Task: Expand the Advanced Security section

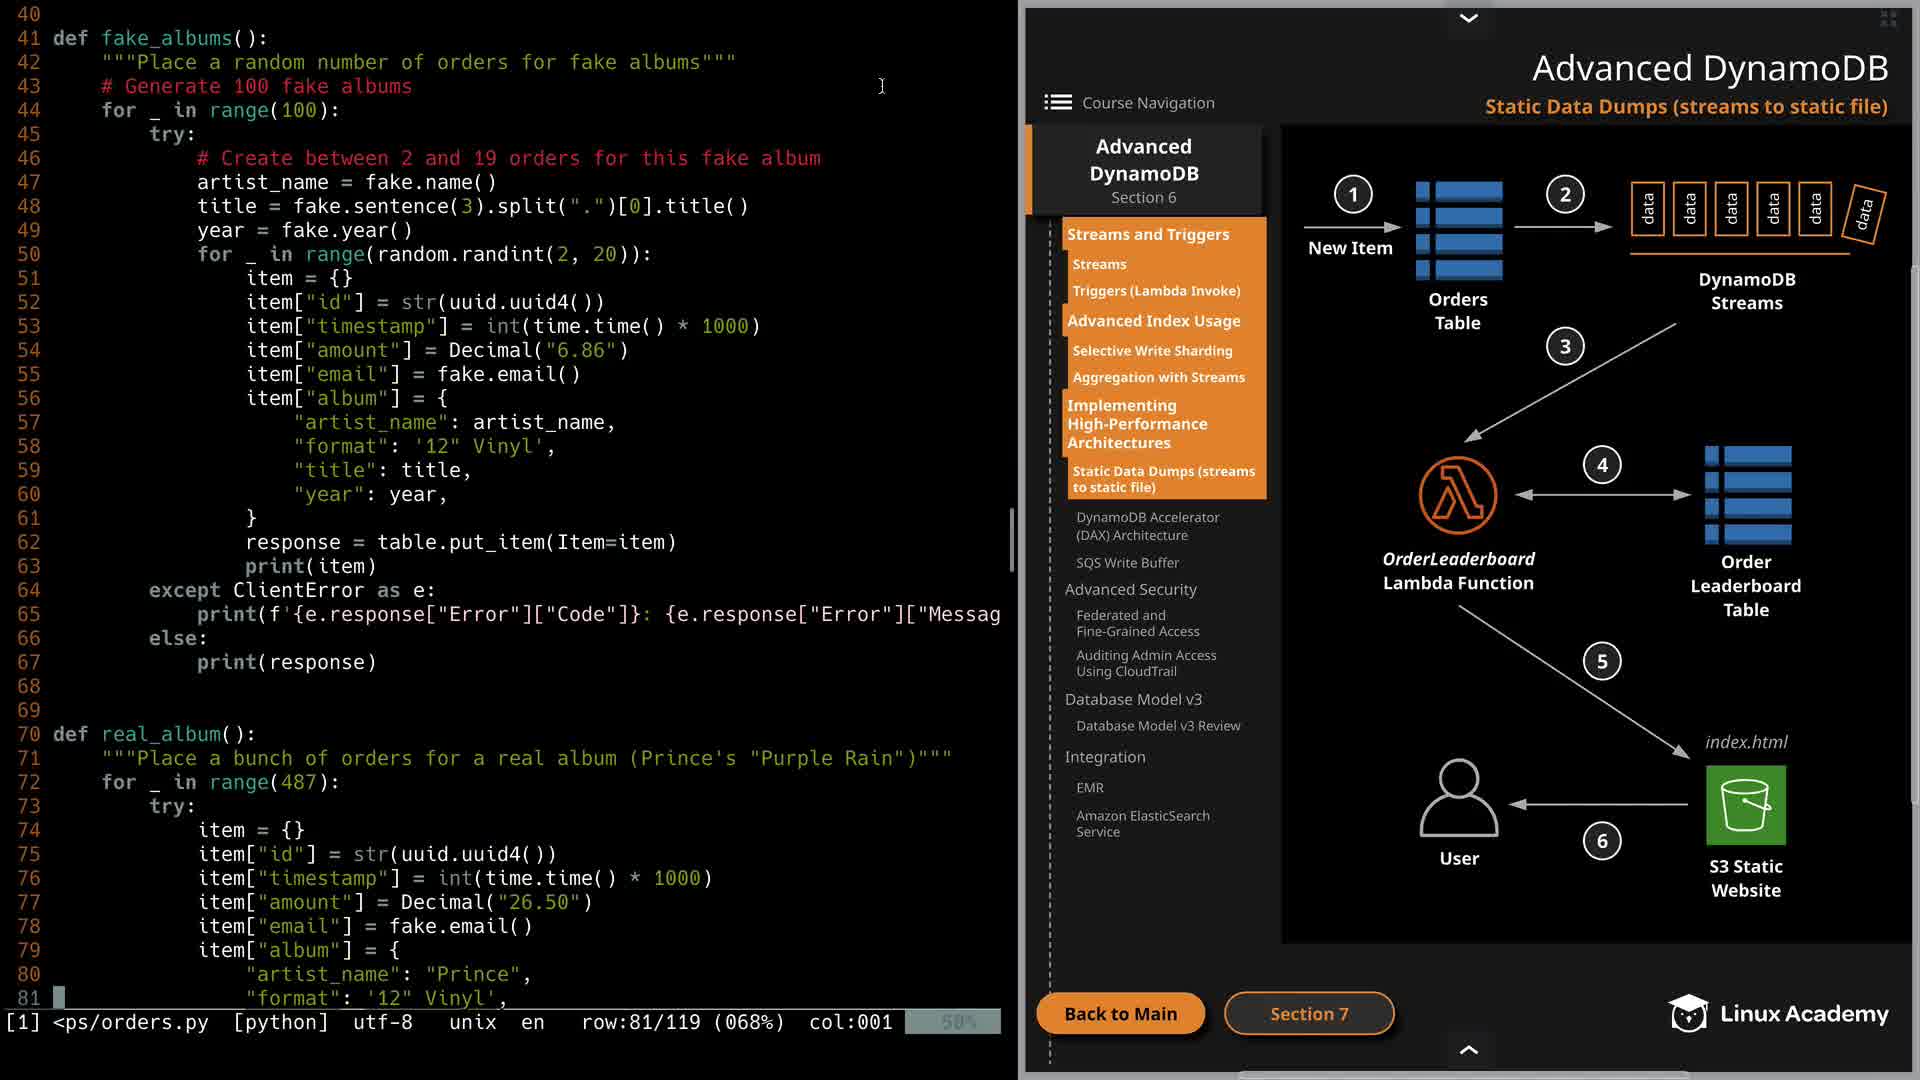Action: point(1130,589)
